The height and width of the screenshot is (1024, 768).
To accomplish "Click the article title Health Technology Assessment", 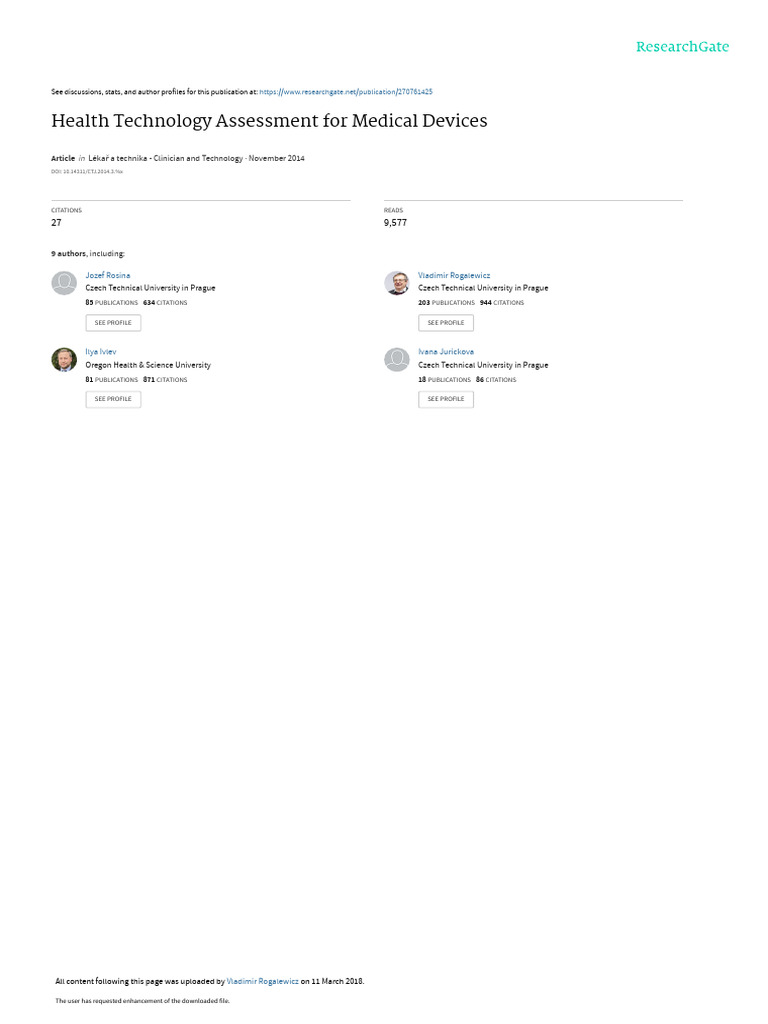I will [x=269, y=121].
